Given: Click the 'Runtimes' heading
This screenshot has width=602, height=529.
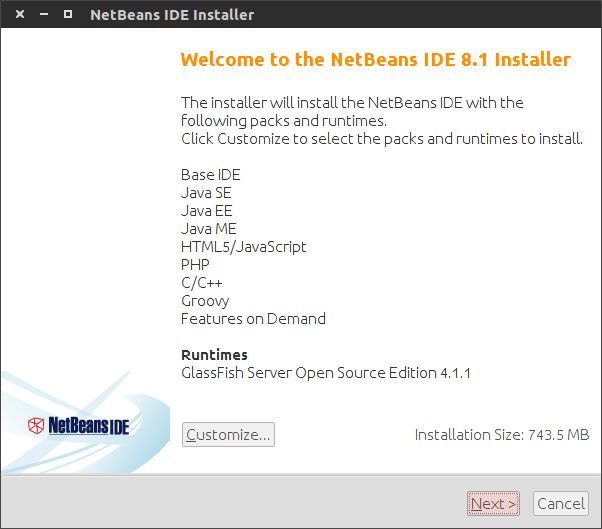Looking at the screenshot, I should click(x=214, y=355).
